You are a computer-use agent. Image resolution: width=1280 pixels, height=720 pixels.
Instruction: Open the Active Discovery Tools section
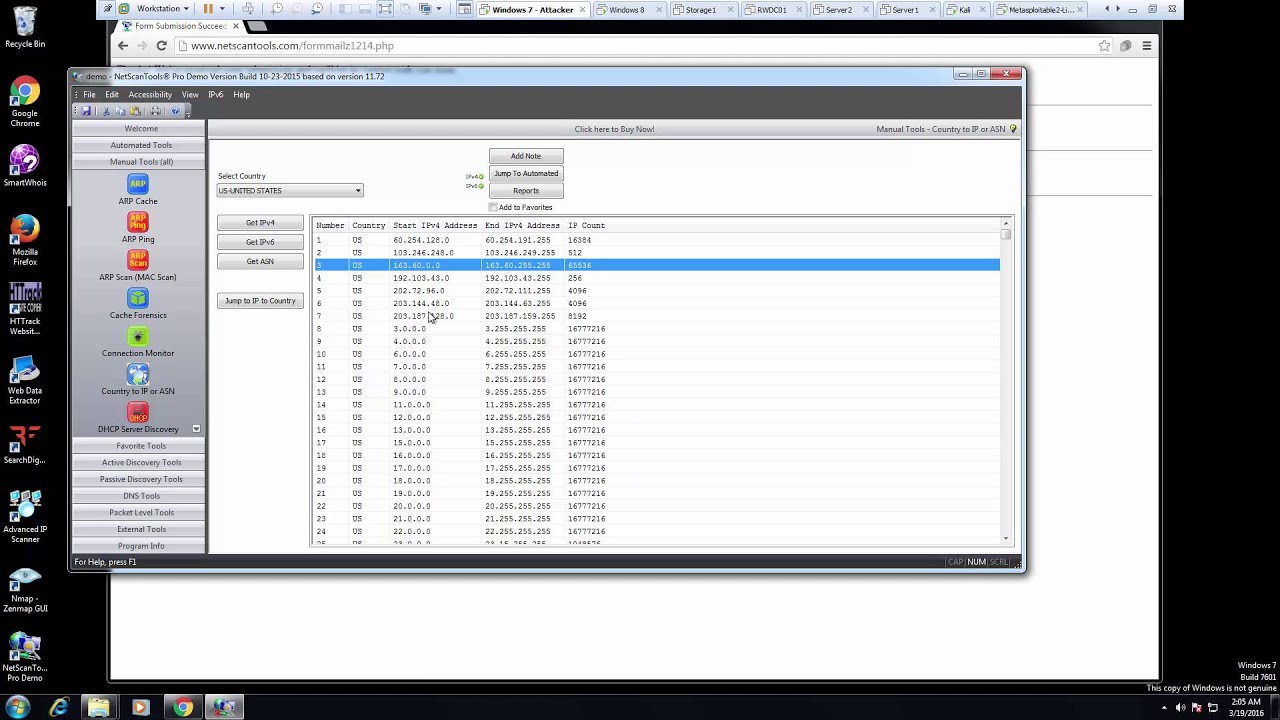point(141,462)
